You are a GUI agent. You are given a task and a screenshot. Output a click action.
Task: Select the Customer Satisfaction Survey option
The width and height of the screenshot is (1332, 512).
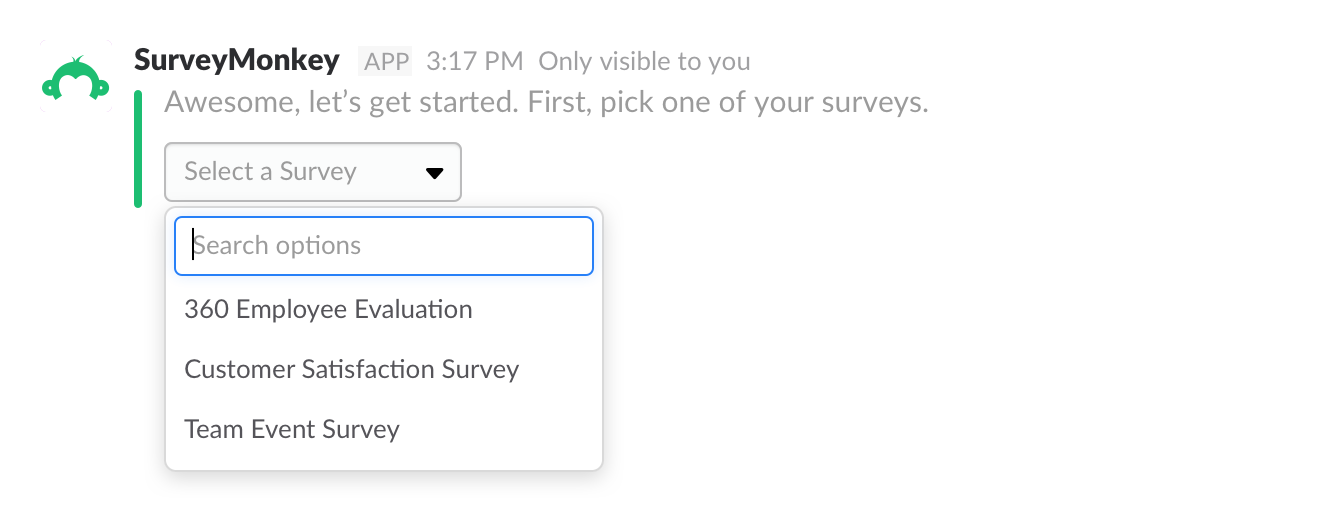coord(351,370)
